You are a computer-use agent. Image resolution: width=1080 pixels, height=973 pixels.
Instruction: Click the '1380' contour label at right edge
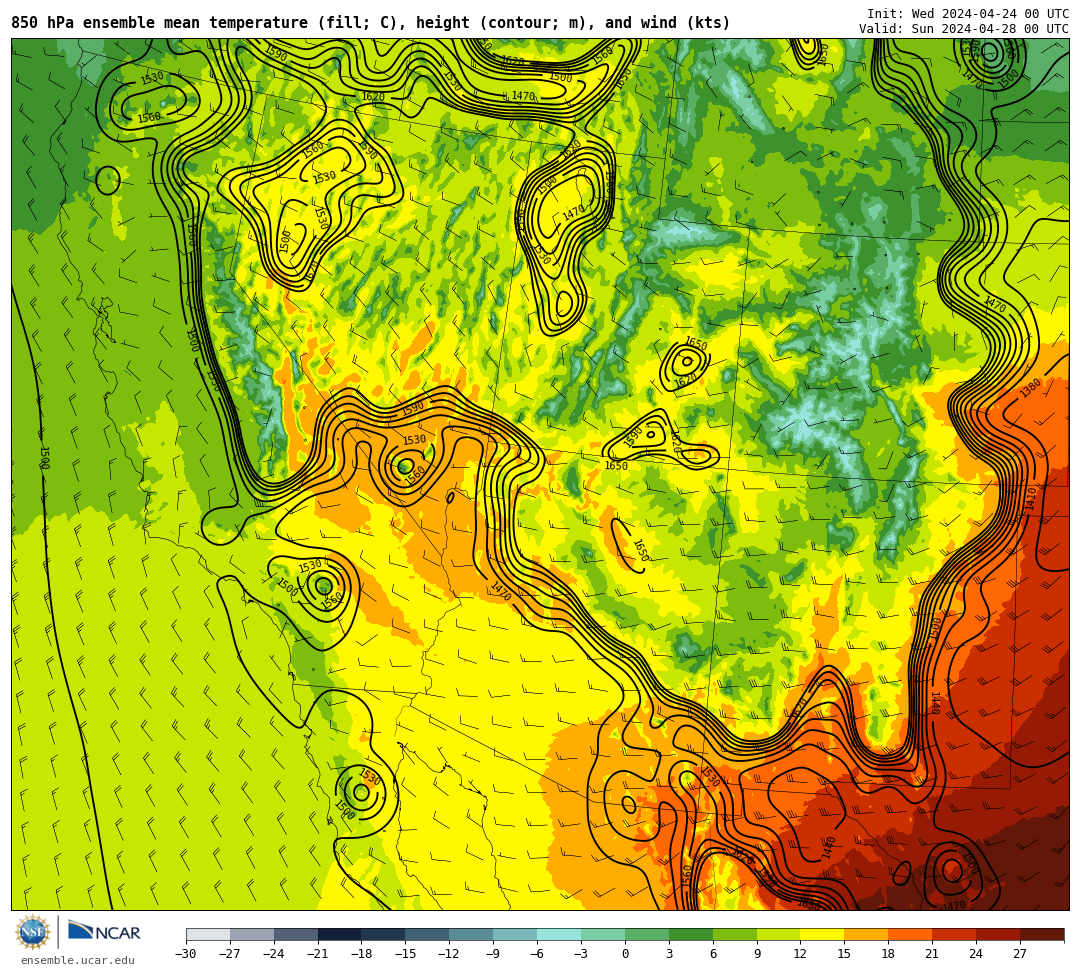tap(1030, 388)
